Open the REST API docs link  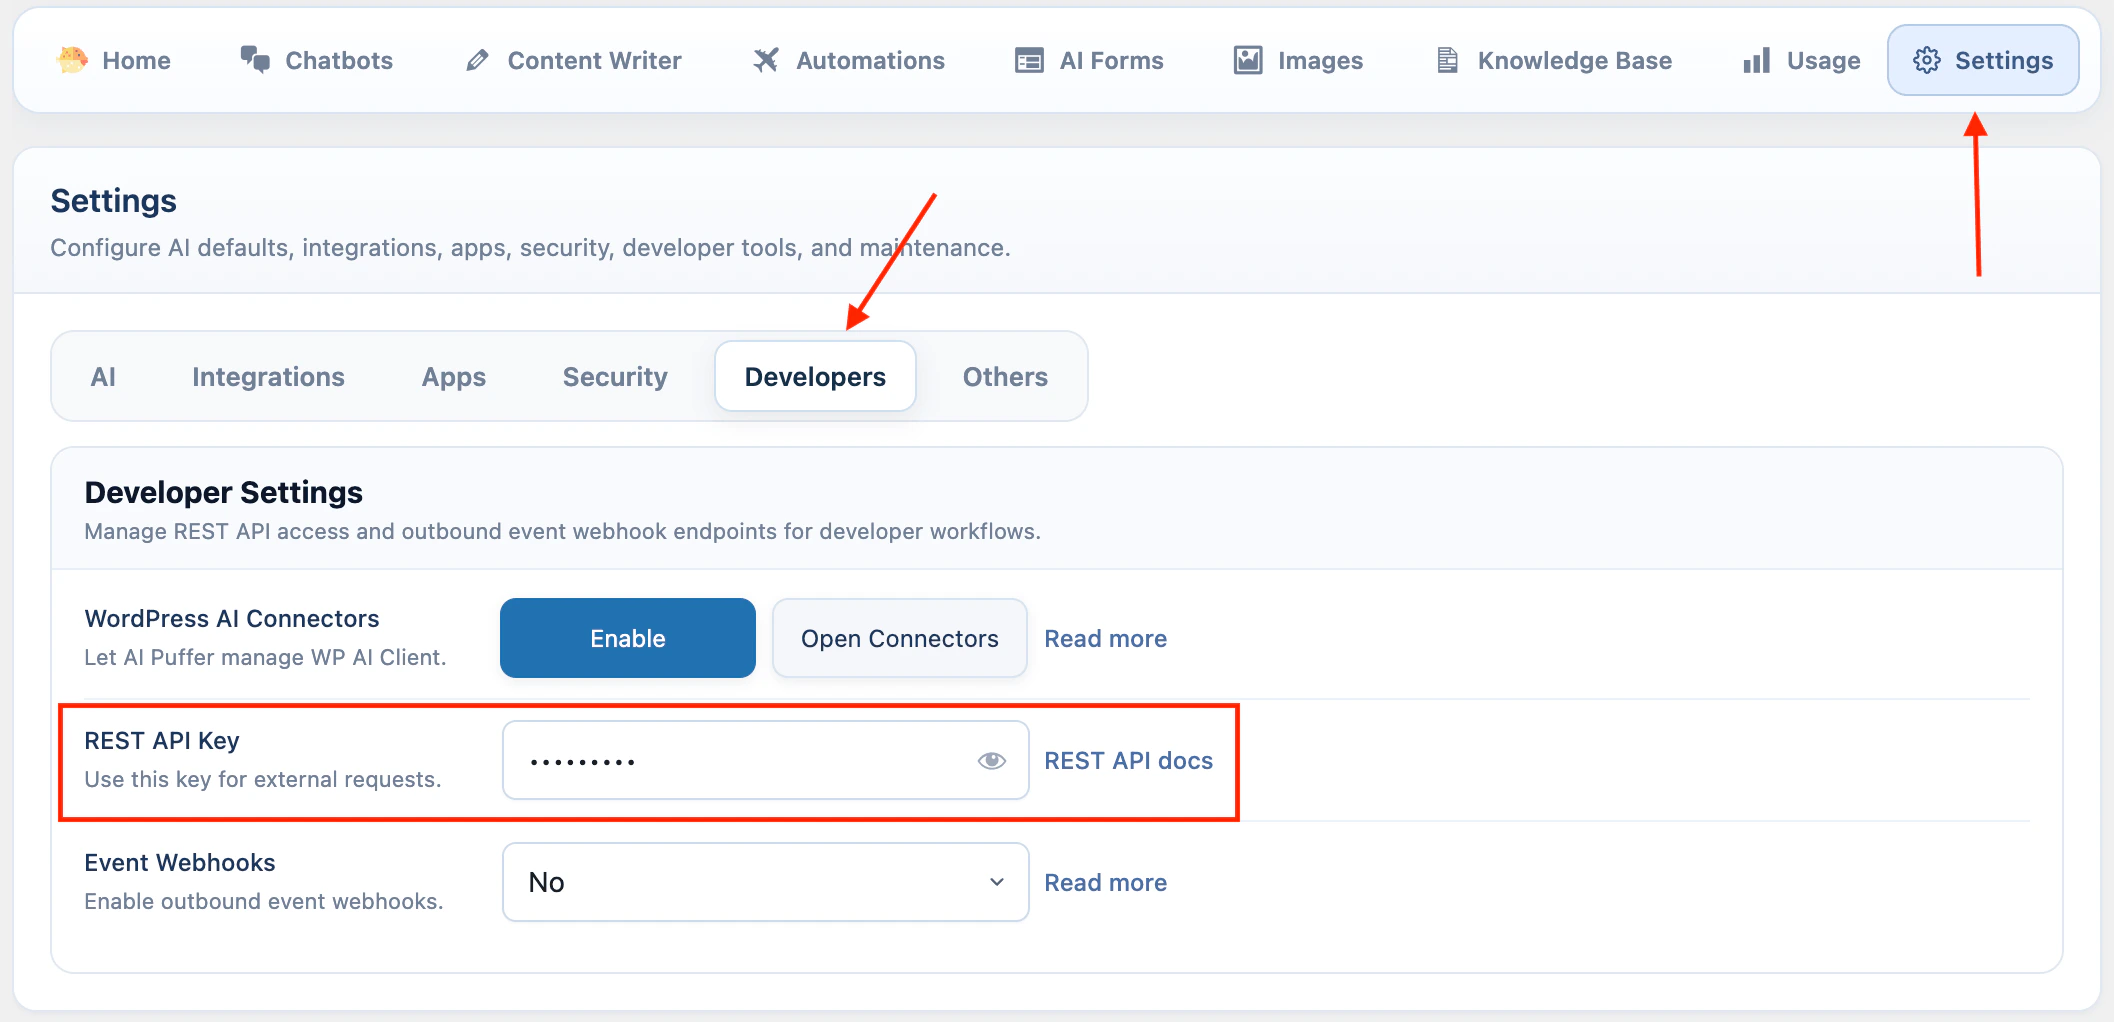click(x=1129, y=761)
